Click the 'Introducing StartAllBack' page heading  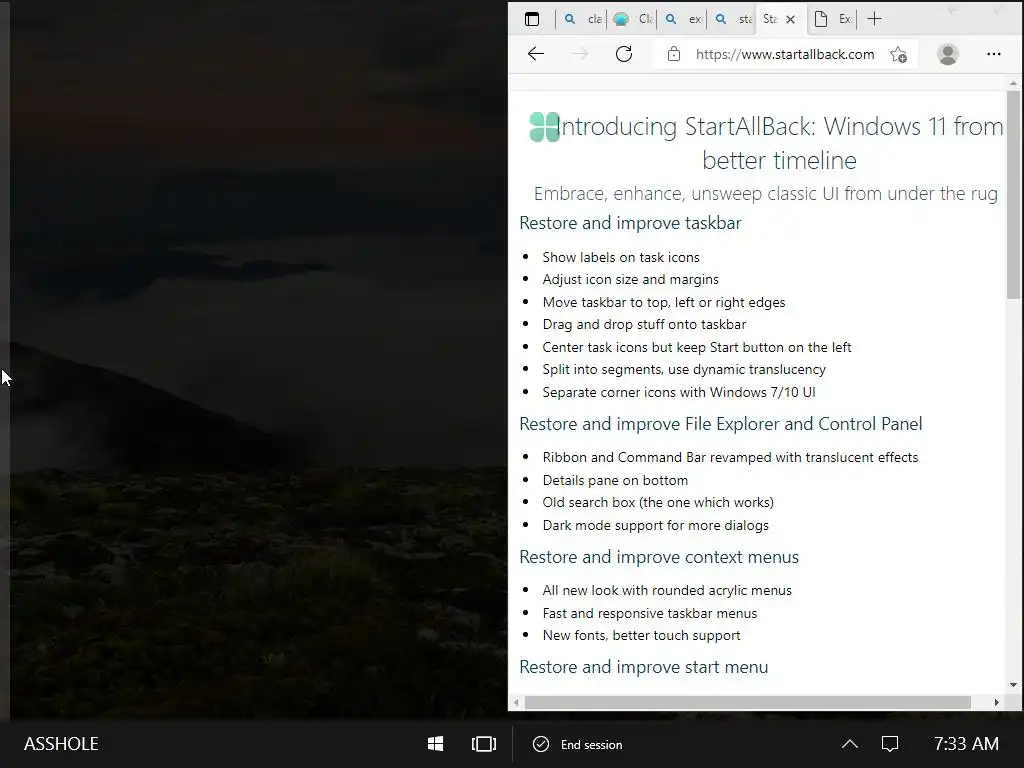pos(779,143)
